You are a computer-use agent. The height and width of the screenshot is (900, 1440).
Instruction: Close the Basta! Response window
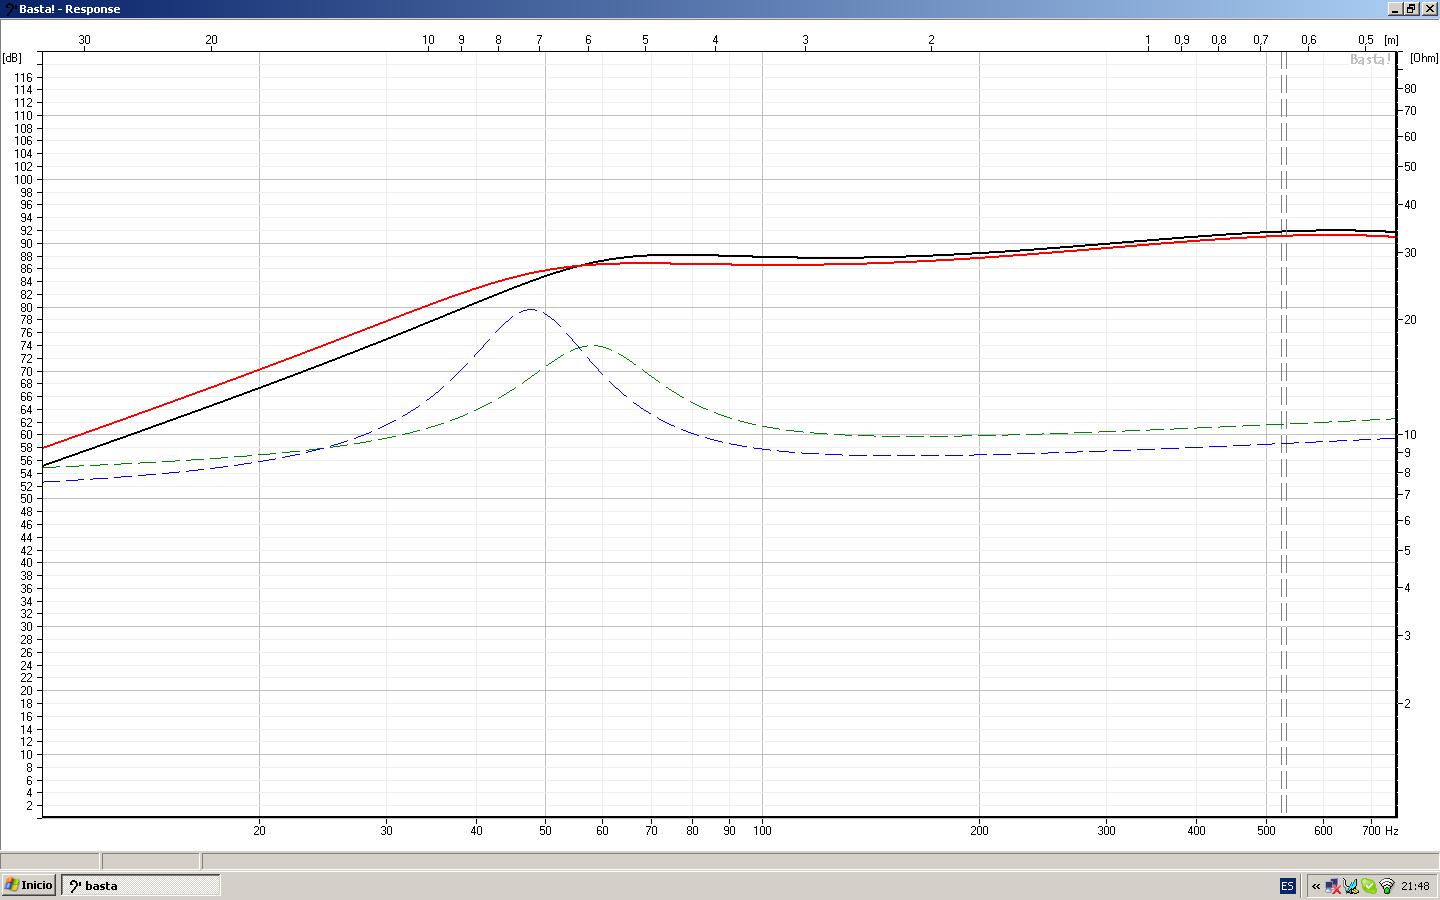pyautogui.click(x=1428, y=9)
